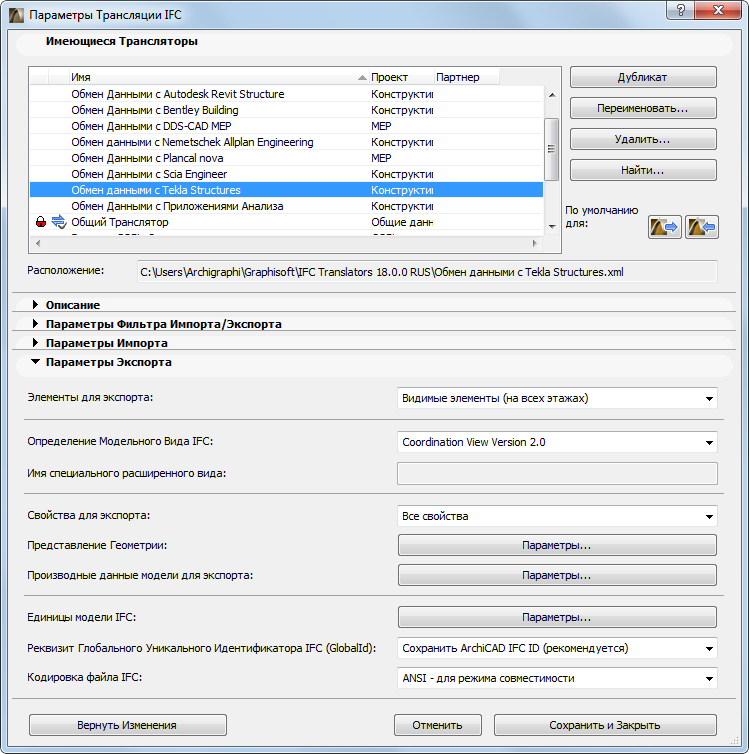This screenshot has height=754, width=749.
Task: Click the horizontal scroll right arrow
Action: pyautogui.click(x=535, y=243)
